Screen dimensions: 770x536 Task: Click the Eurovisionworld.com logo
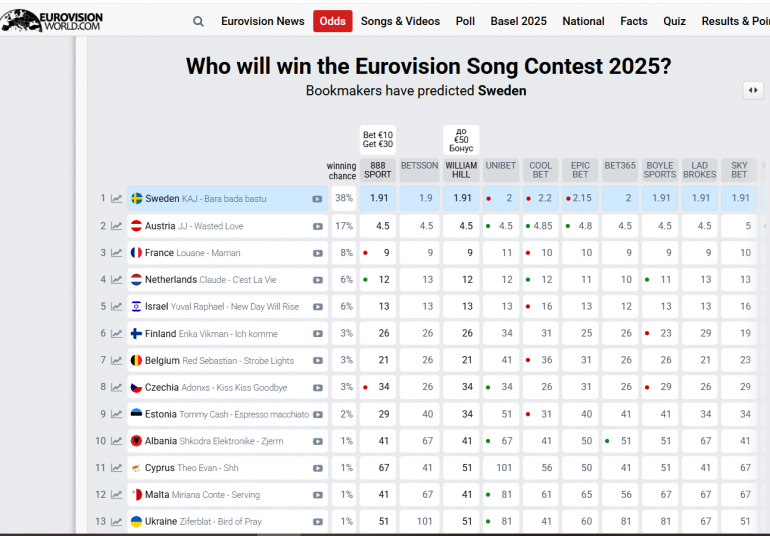[x=52, y=21]
